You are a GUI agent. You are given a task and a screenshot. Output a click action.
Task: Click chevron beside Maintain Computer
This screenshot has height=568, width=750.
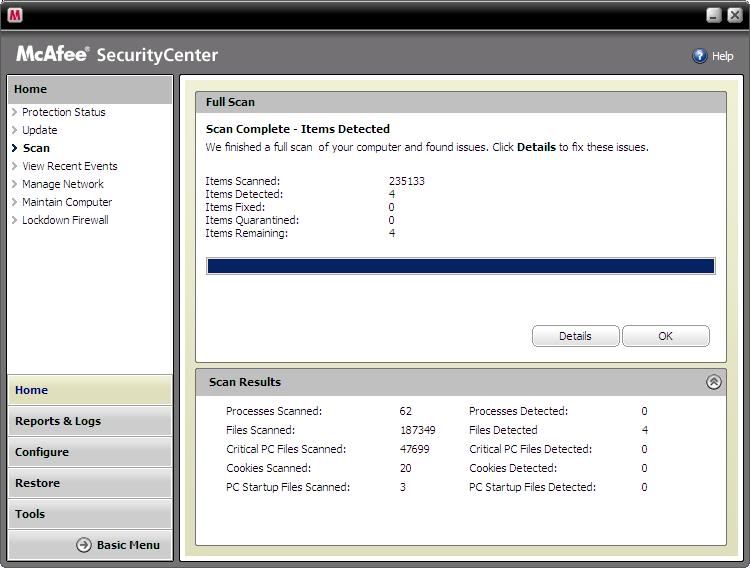coord(14,202)
